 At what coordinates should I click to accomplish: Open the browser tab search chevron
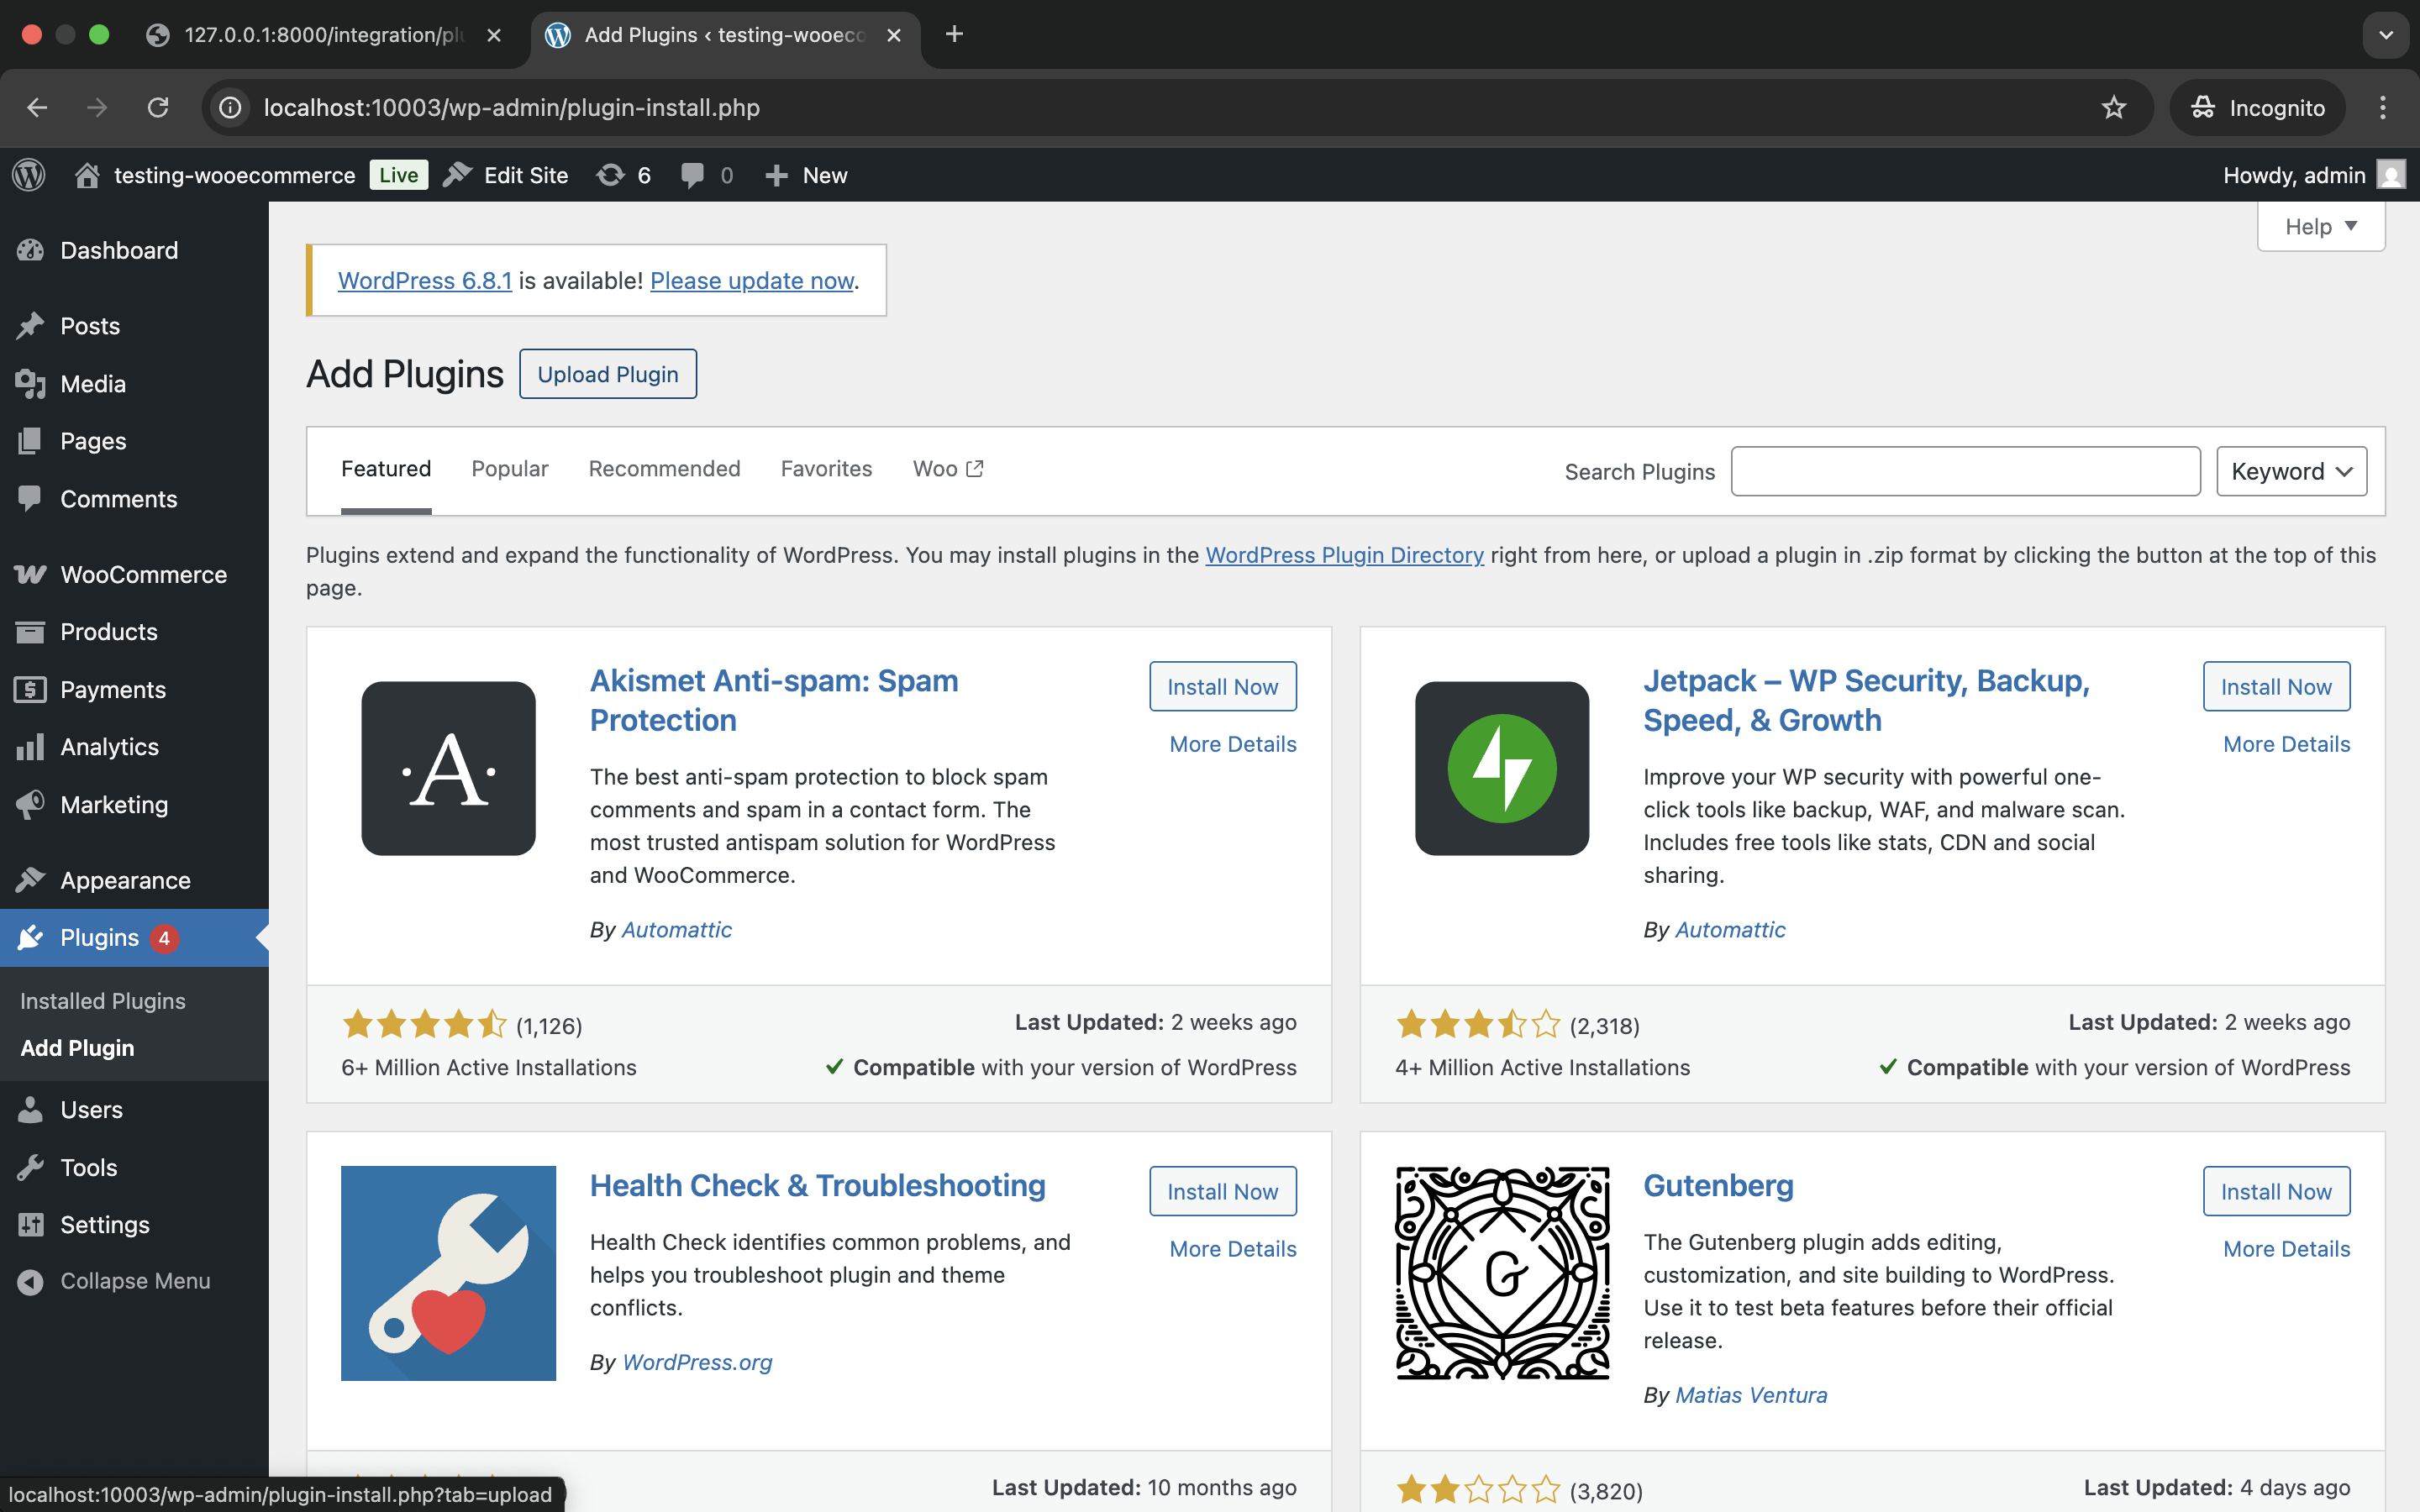2386,35
